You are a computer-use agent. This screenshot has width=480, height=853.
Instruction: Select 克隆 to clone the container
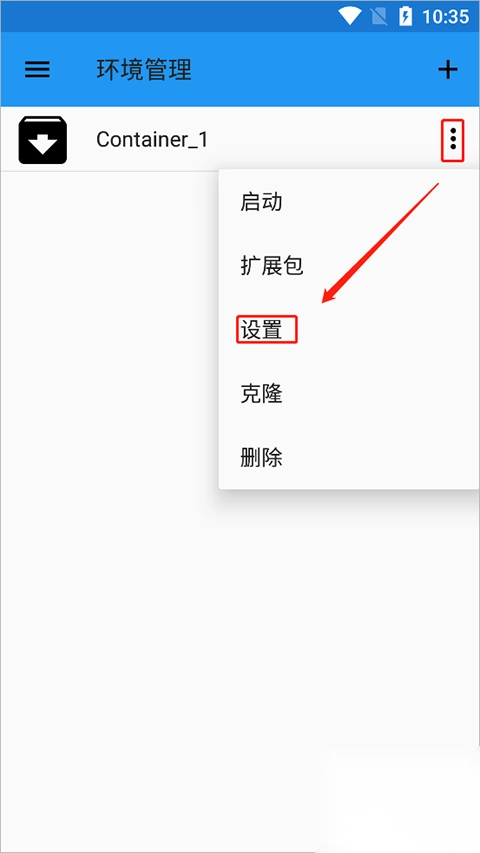[x=261, y=394]
